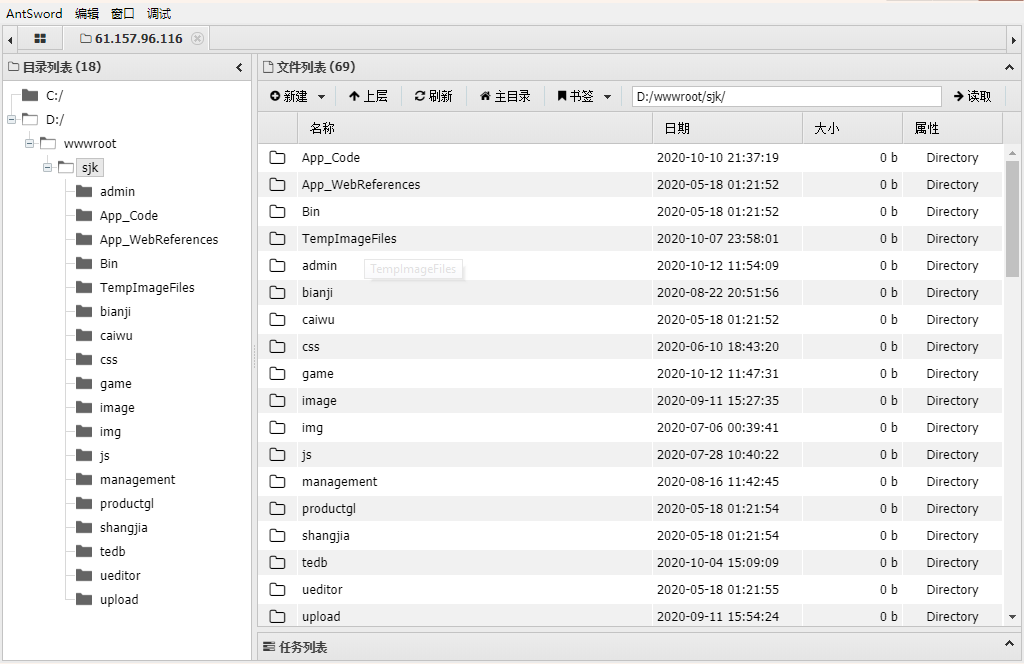Close the 61.157.96.116 tab
The image size is (1024, 664).
pyautogui.click(x=197, y=39)
